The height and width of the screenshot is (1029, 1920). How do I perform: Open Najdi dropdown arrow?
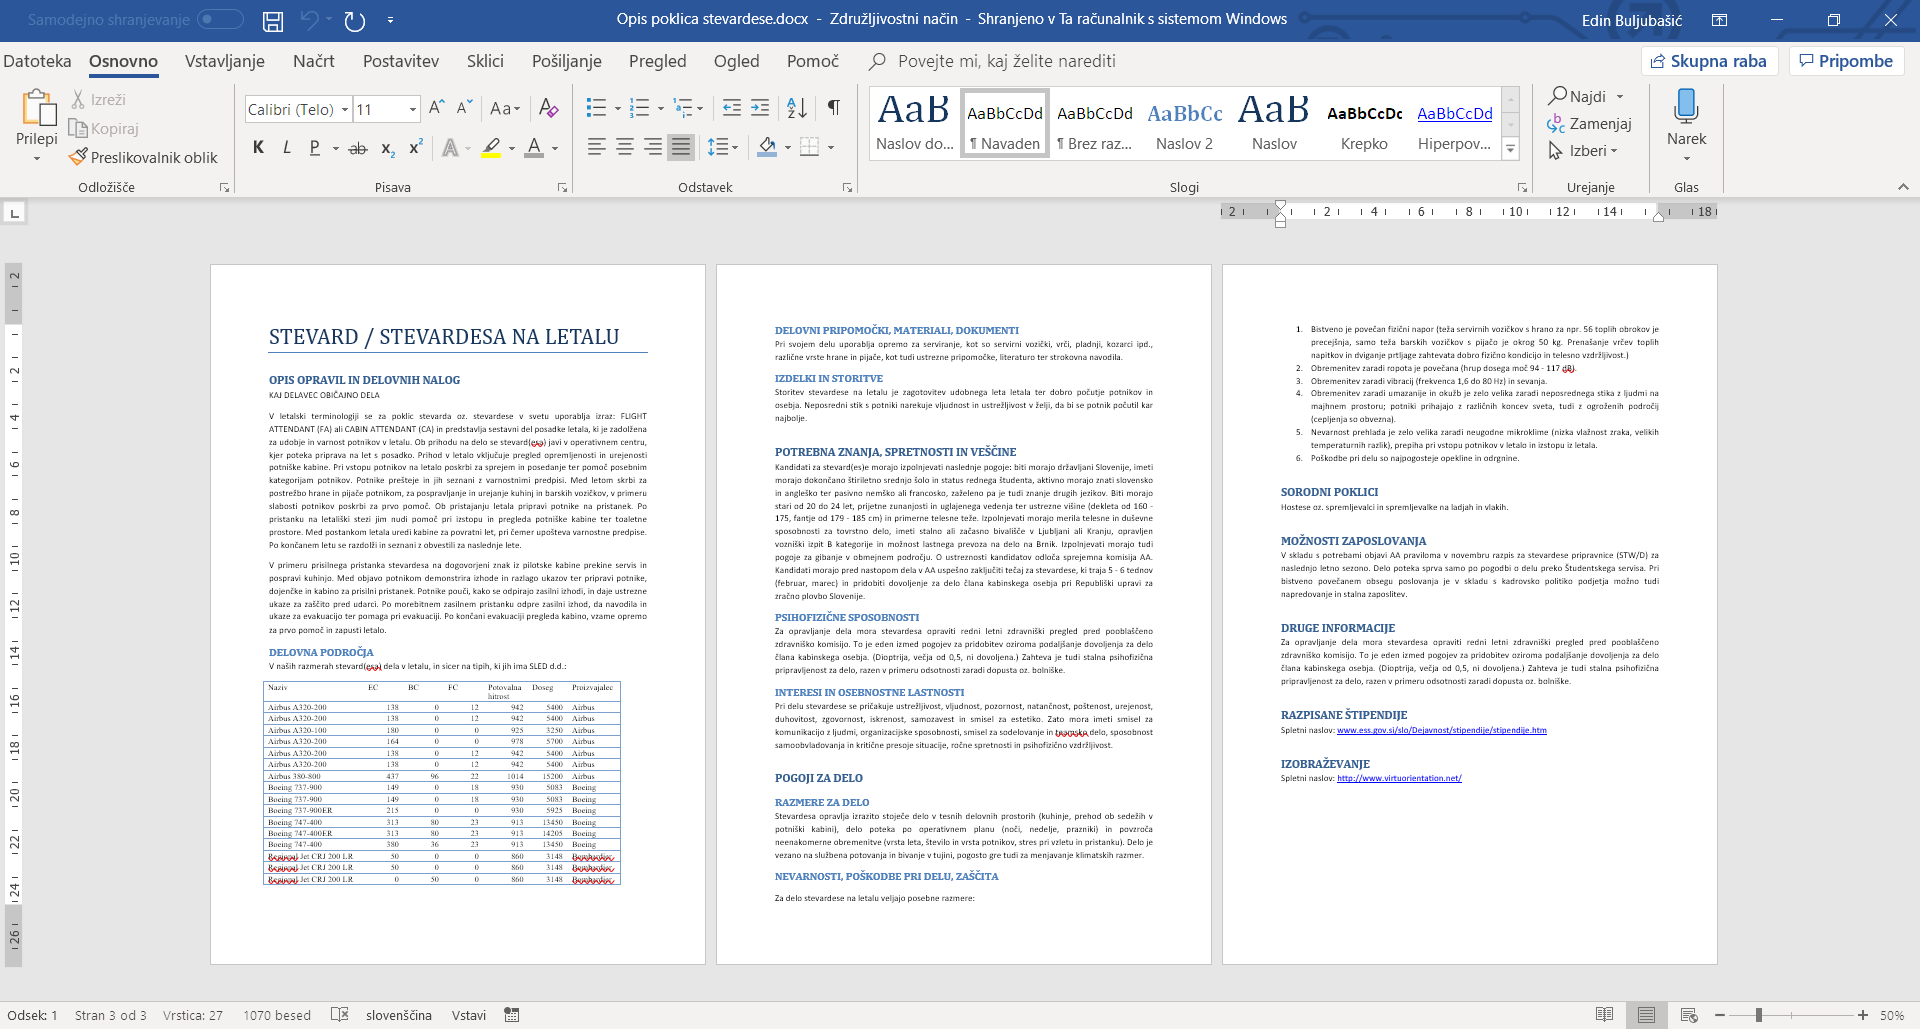coord(1620,97)
